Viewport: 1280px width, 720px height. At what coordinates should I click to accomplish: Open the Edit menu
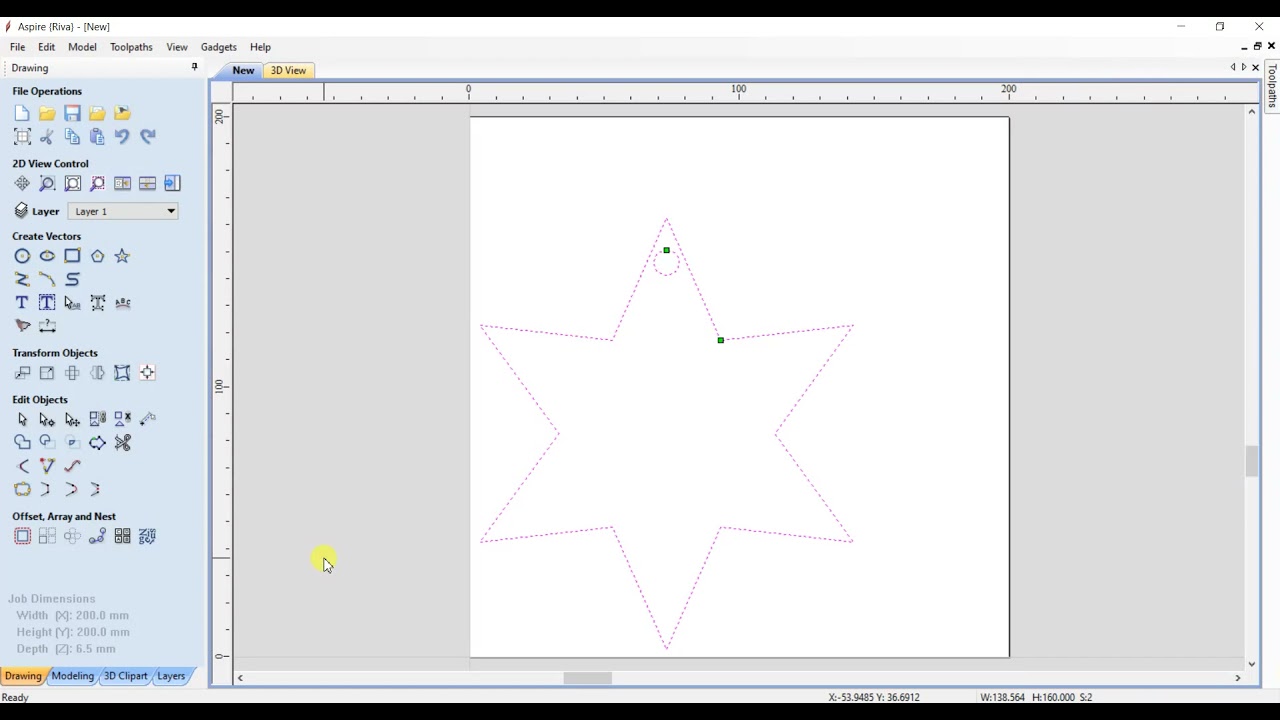(x=46, y=47)
